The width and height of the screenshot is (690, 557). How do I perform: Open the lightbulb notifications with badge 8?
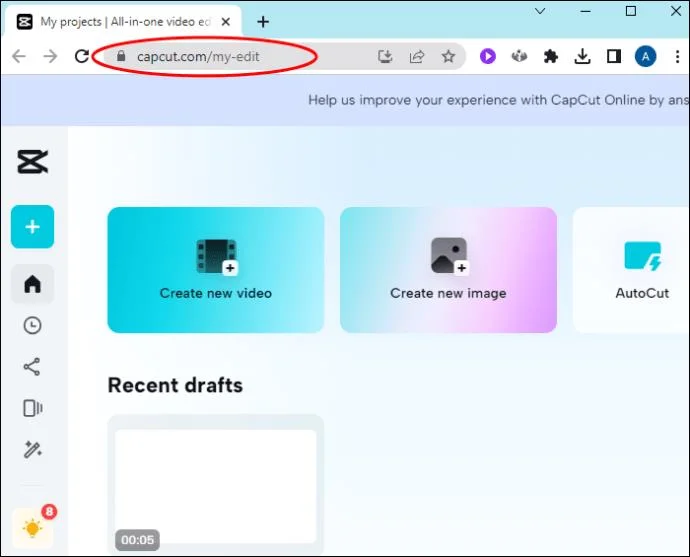coord(33,528)
